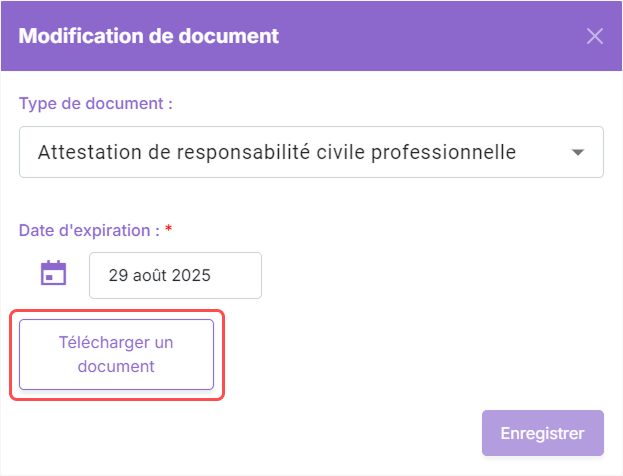The image size is (623, 476).
Task: Click the caret in the document type box
Action: [x=578, y=152]
